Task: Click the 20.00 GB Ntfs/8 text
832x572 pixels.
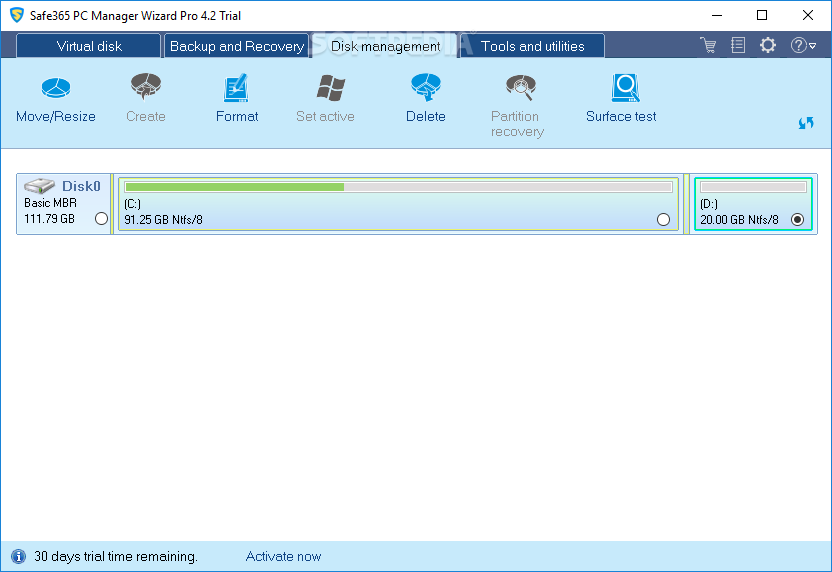Action: [x=739, y=220]
